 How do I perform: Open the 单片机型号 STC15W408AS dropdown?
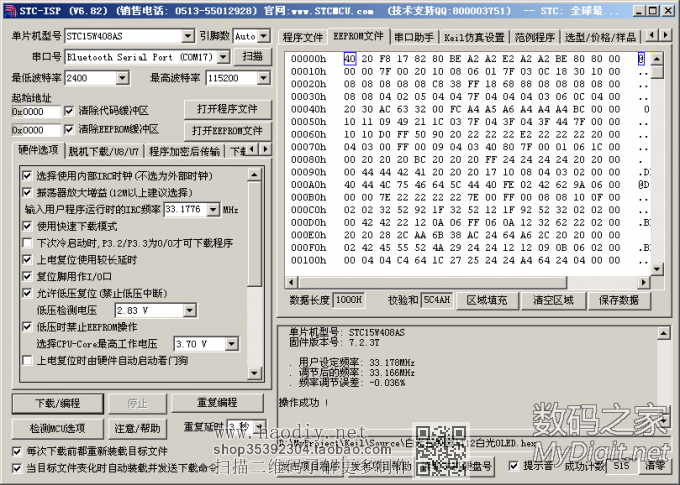coord(187,36)
